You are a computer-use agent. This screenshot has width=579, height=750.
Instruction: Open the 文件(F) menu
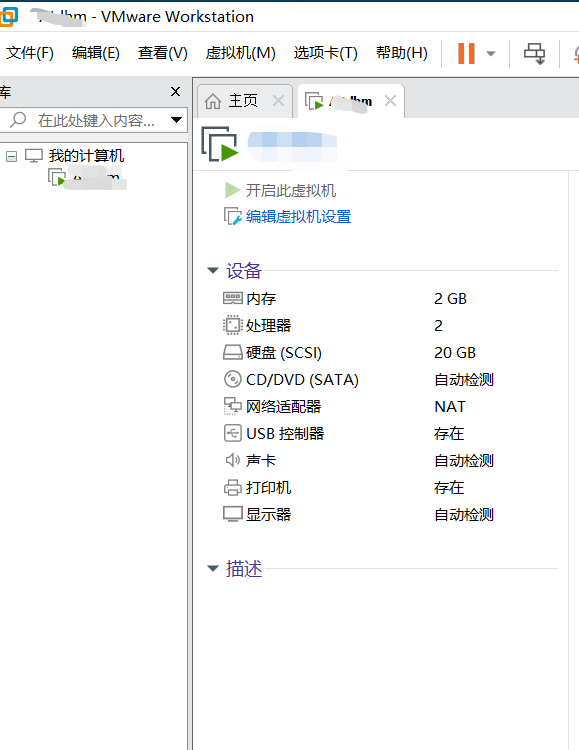tap(30, 53)
